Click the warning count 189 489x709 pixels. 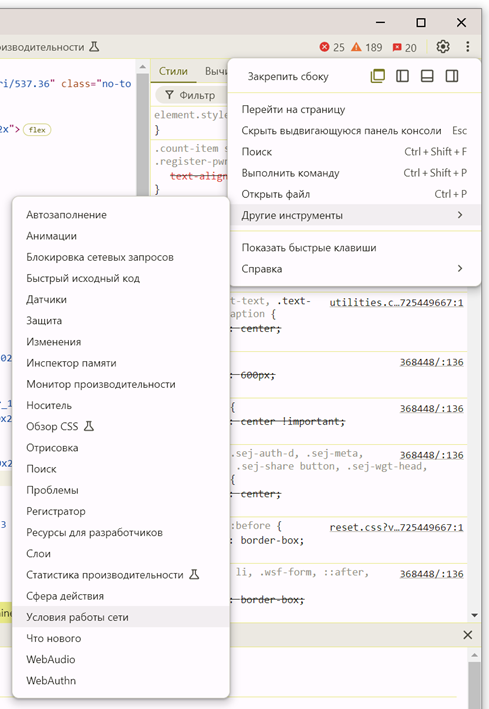(x=367, y=47)
